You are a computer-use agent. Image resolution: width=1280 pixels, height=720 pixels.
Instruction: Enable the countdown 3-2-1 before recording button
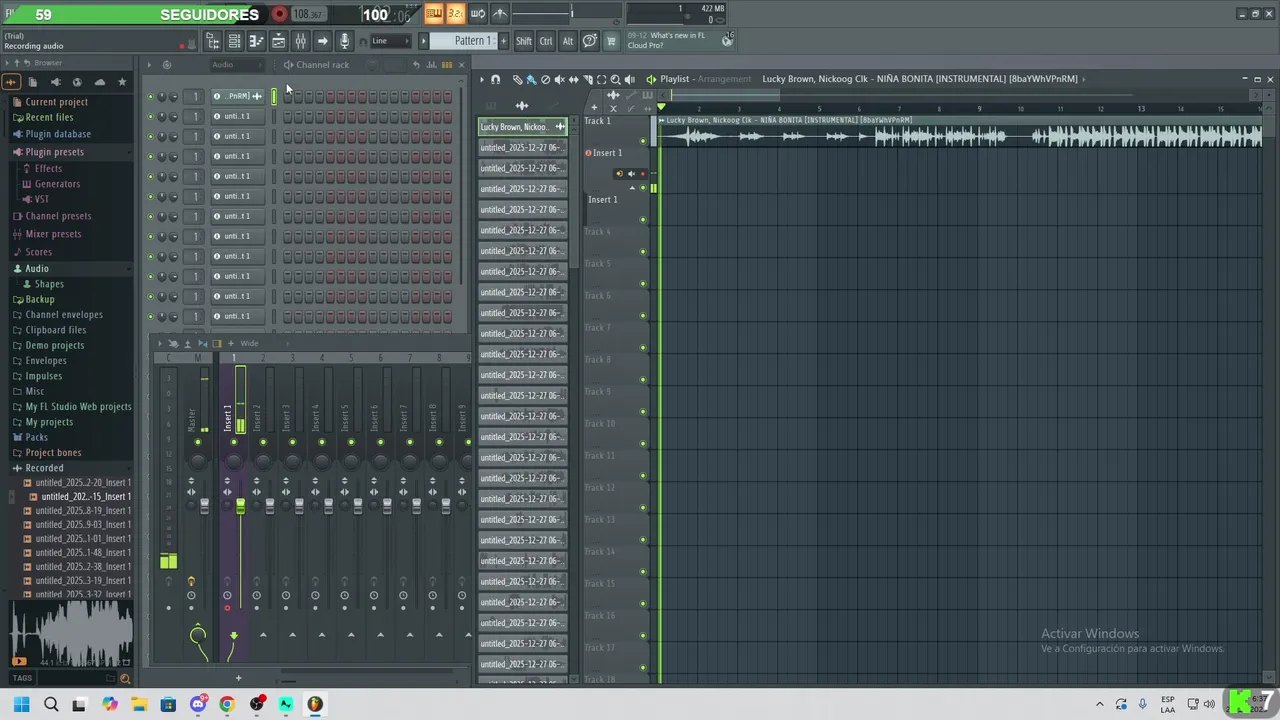pos(456,13)
